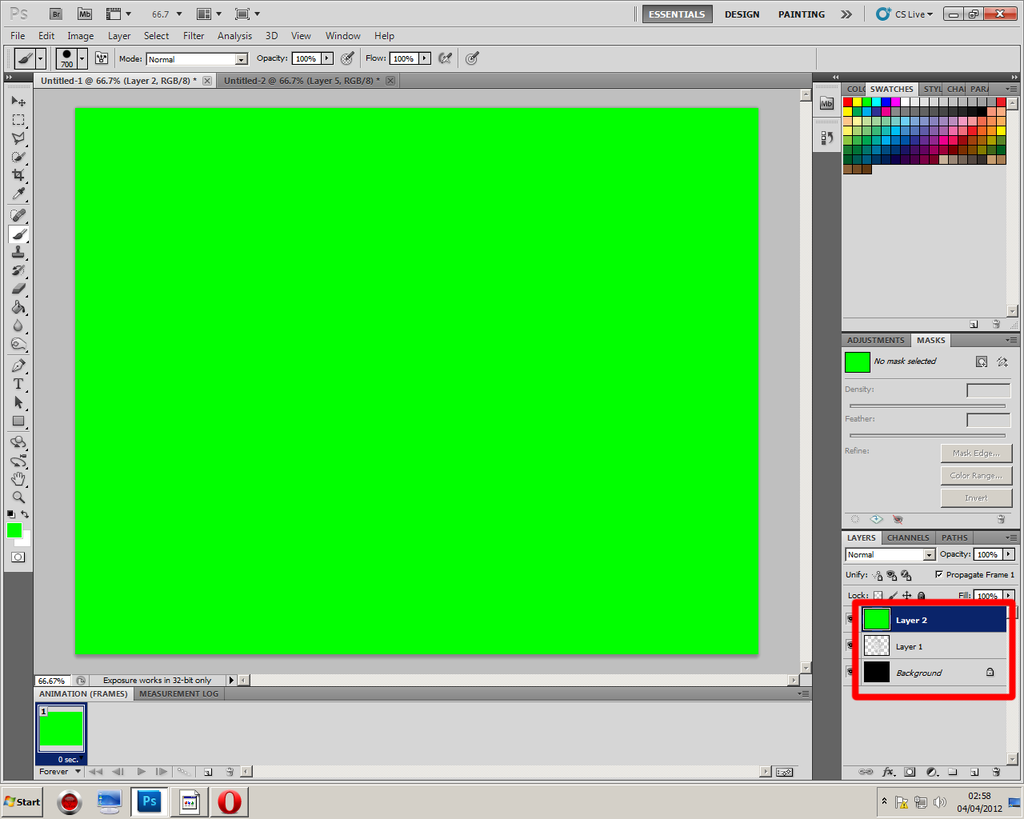Screen dimensions: 1024x819
Task: Select the Blur tool
Action: pyautogui.click(x=18, y=326)
